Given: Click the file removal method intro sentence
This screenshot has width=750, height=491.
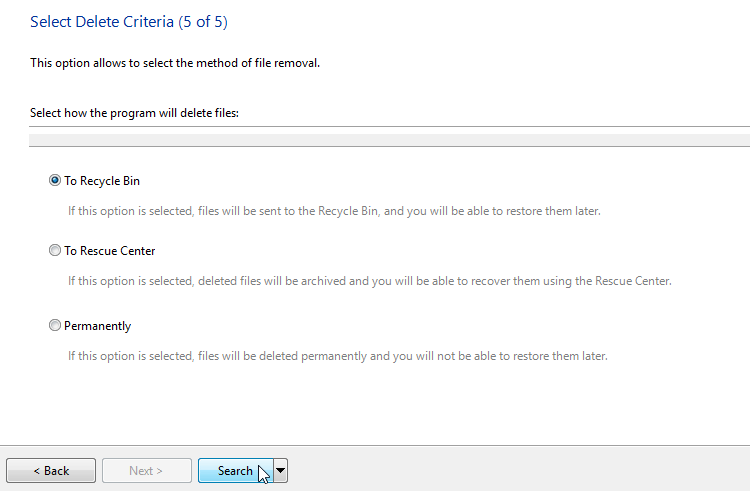Looking at the screenshot, I should (x=175, y=63).
